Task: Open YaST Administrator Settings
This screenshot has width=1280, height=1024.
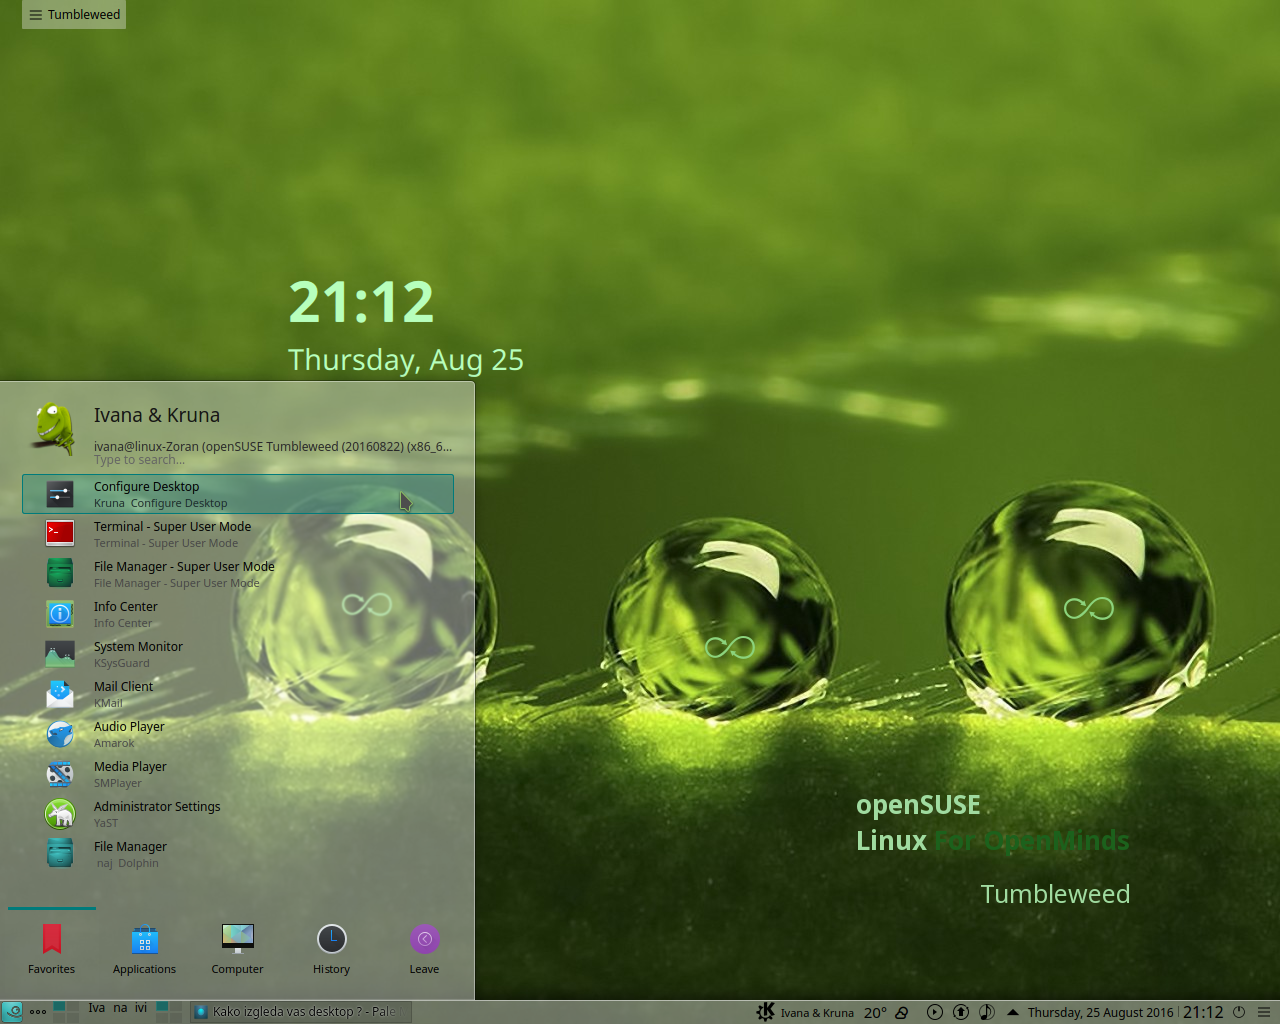Action: click(x=238, y=814)
